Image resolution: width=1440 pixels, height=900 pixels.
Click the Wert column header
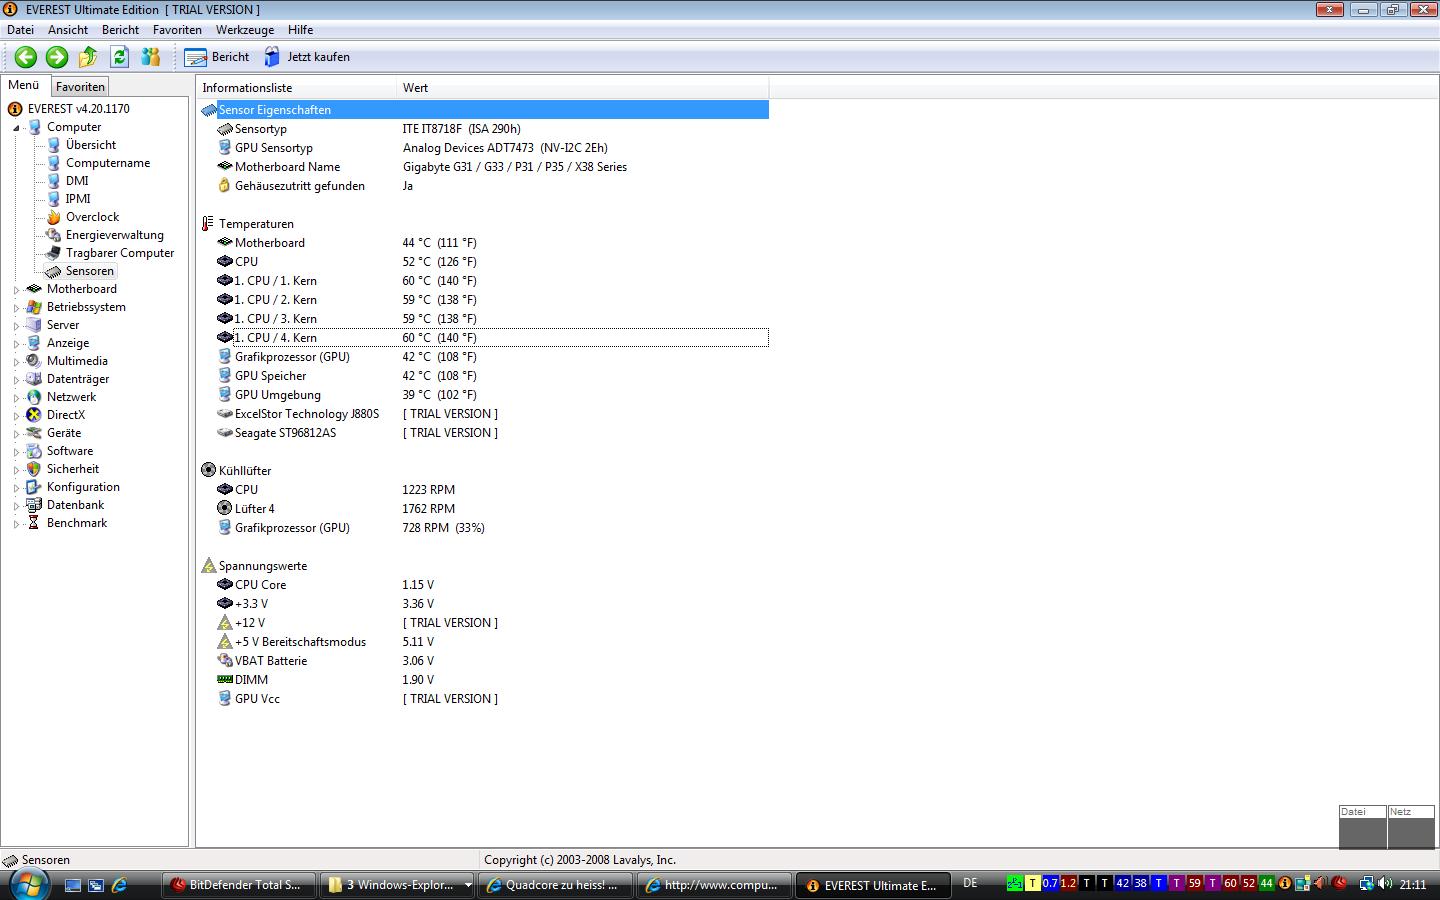click(x=583, y=88)
